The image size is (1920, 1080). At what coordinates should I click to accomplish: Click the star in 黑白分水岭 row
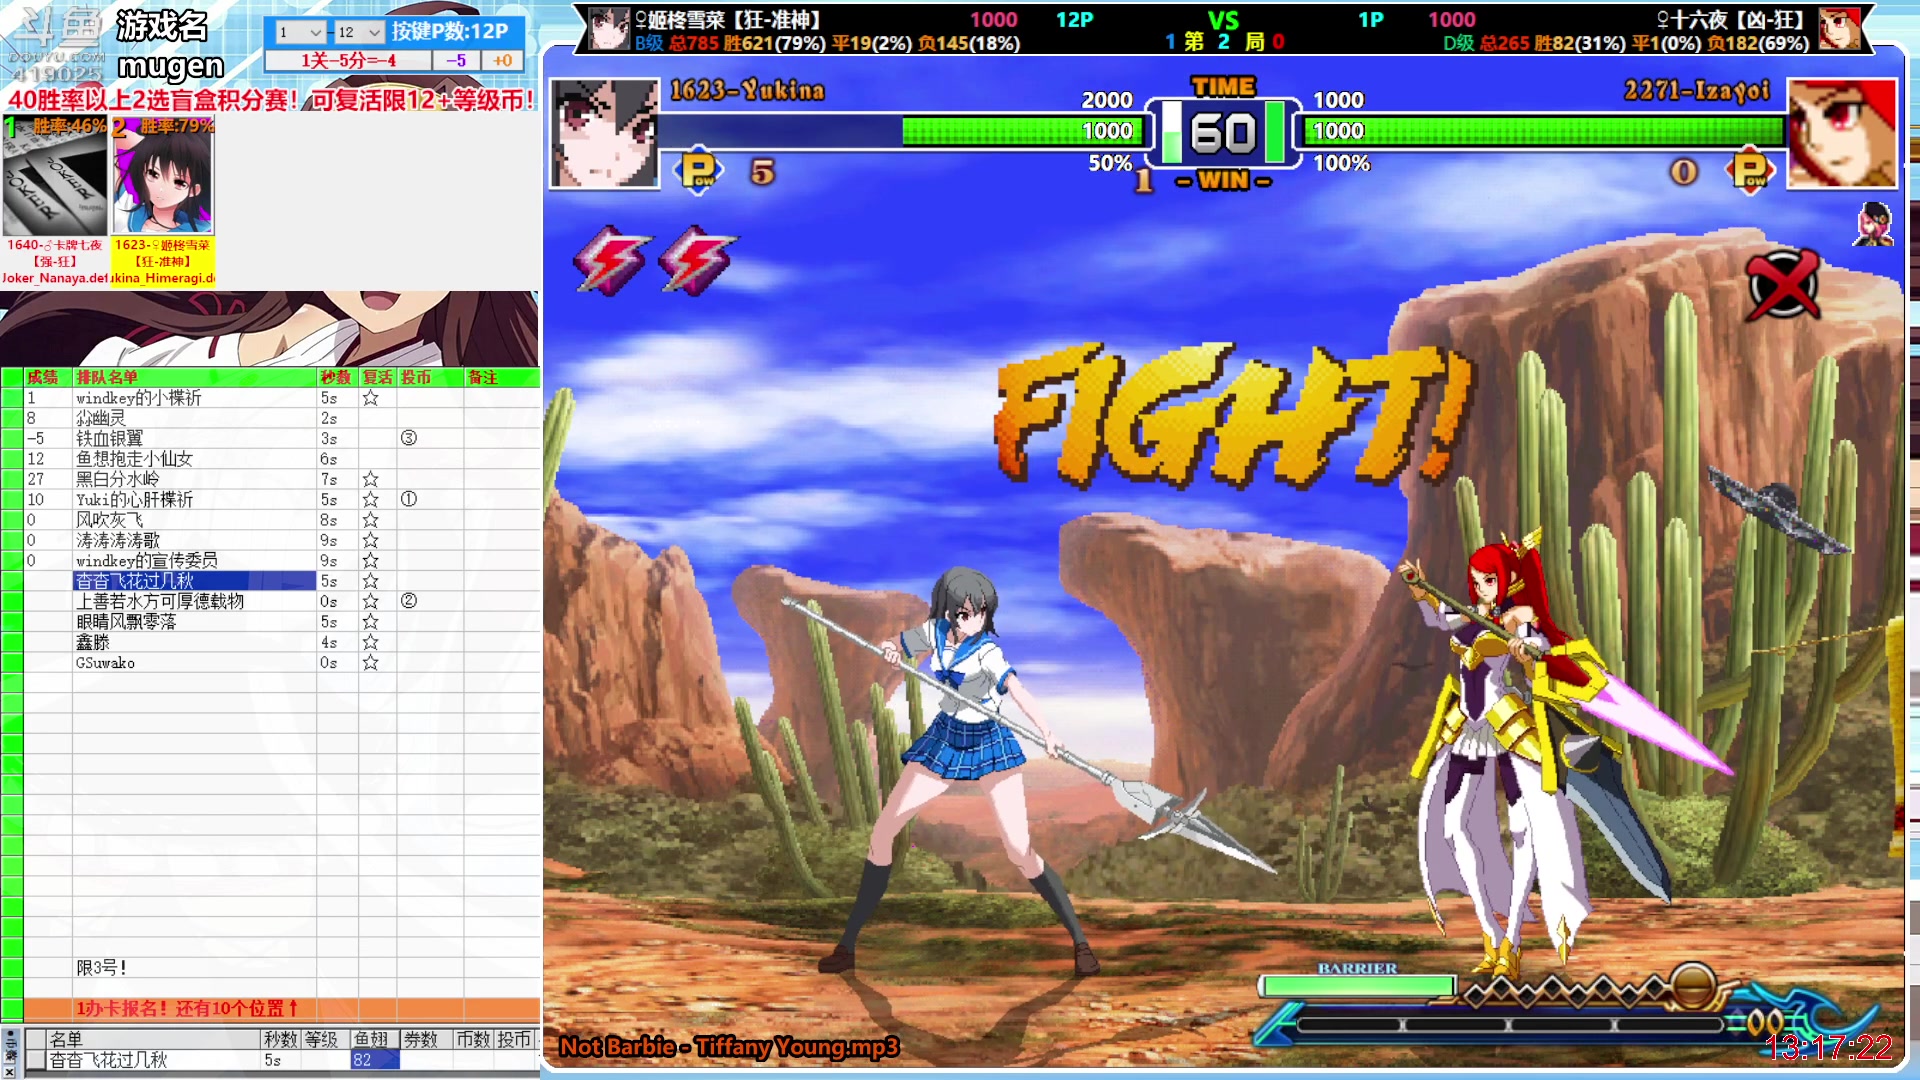coord(370,479)
